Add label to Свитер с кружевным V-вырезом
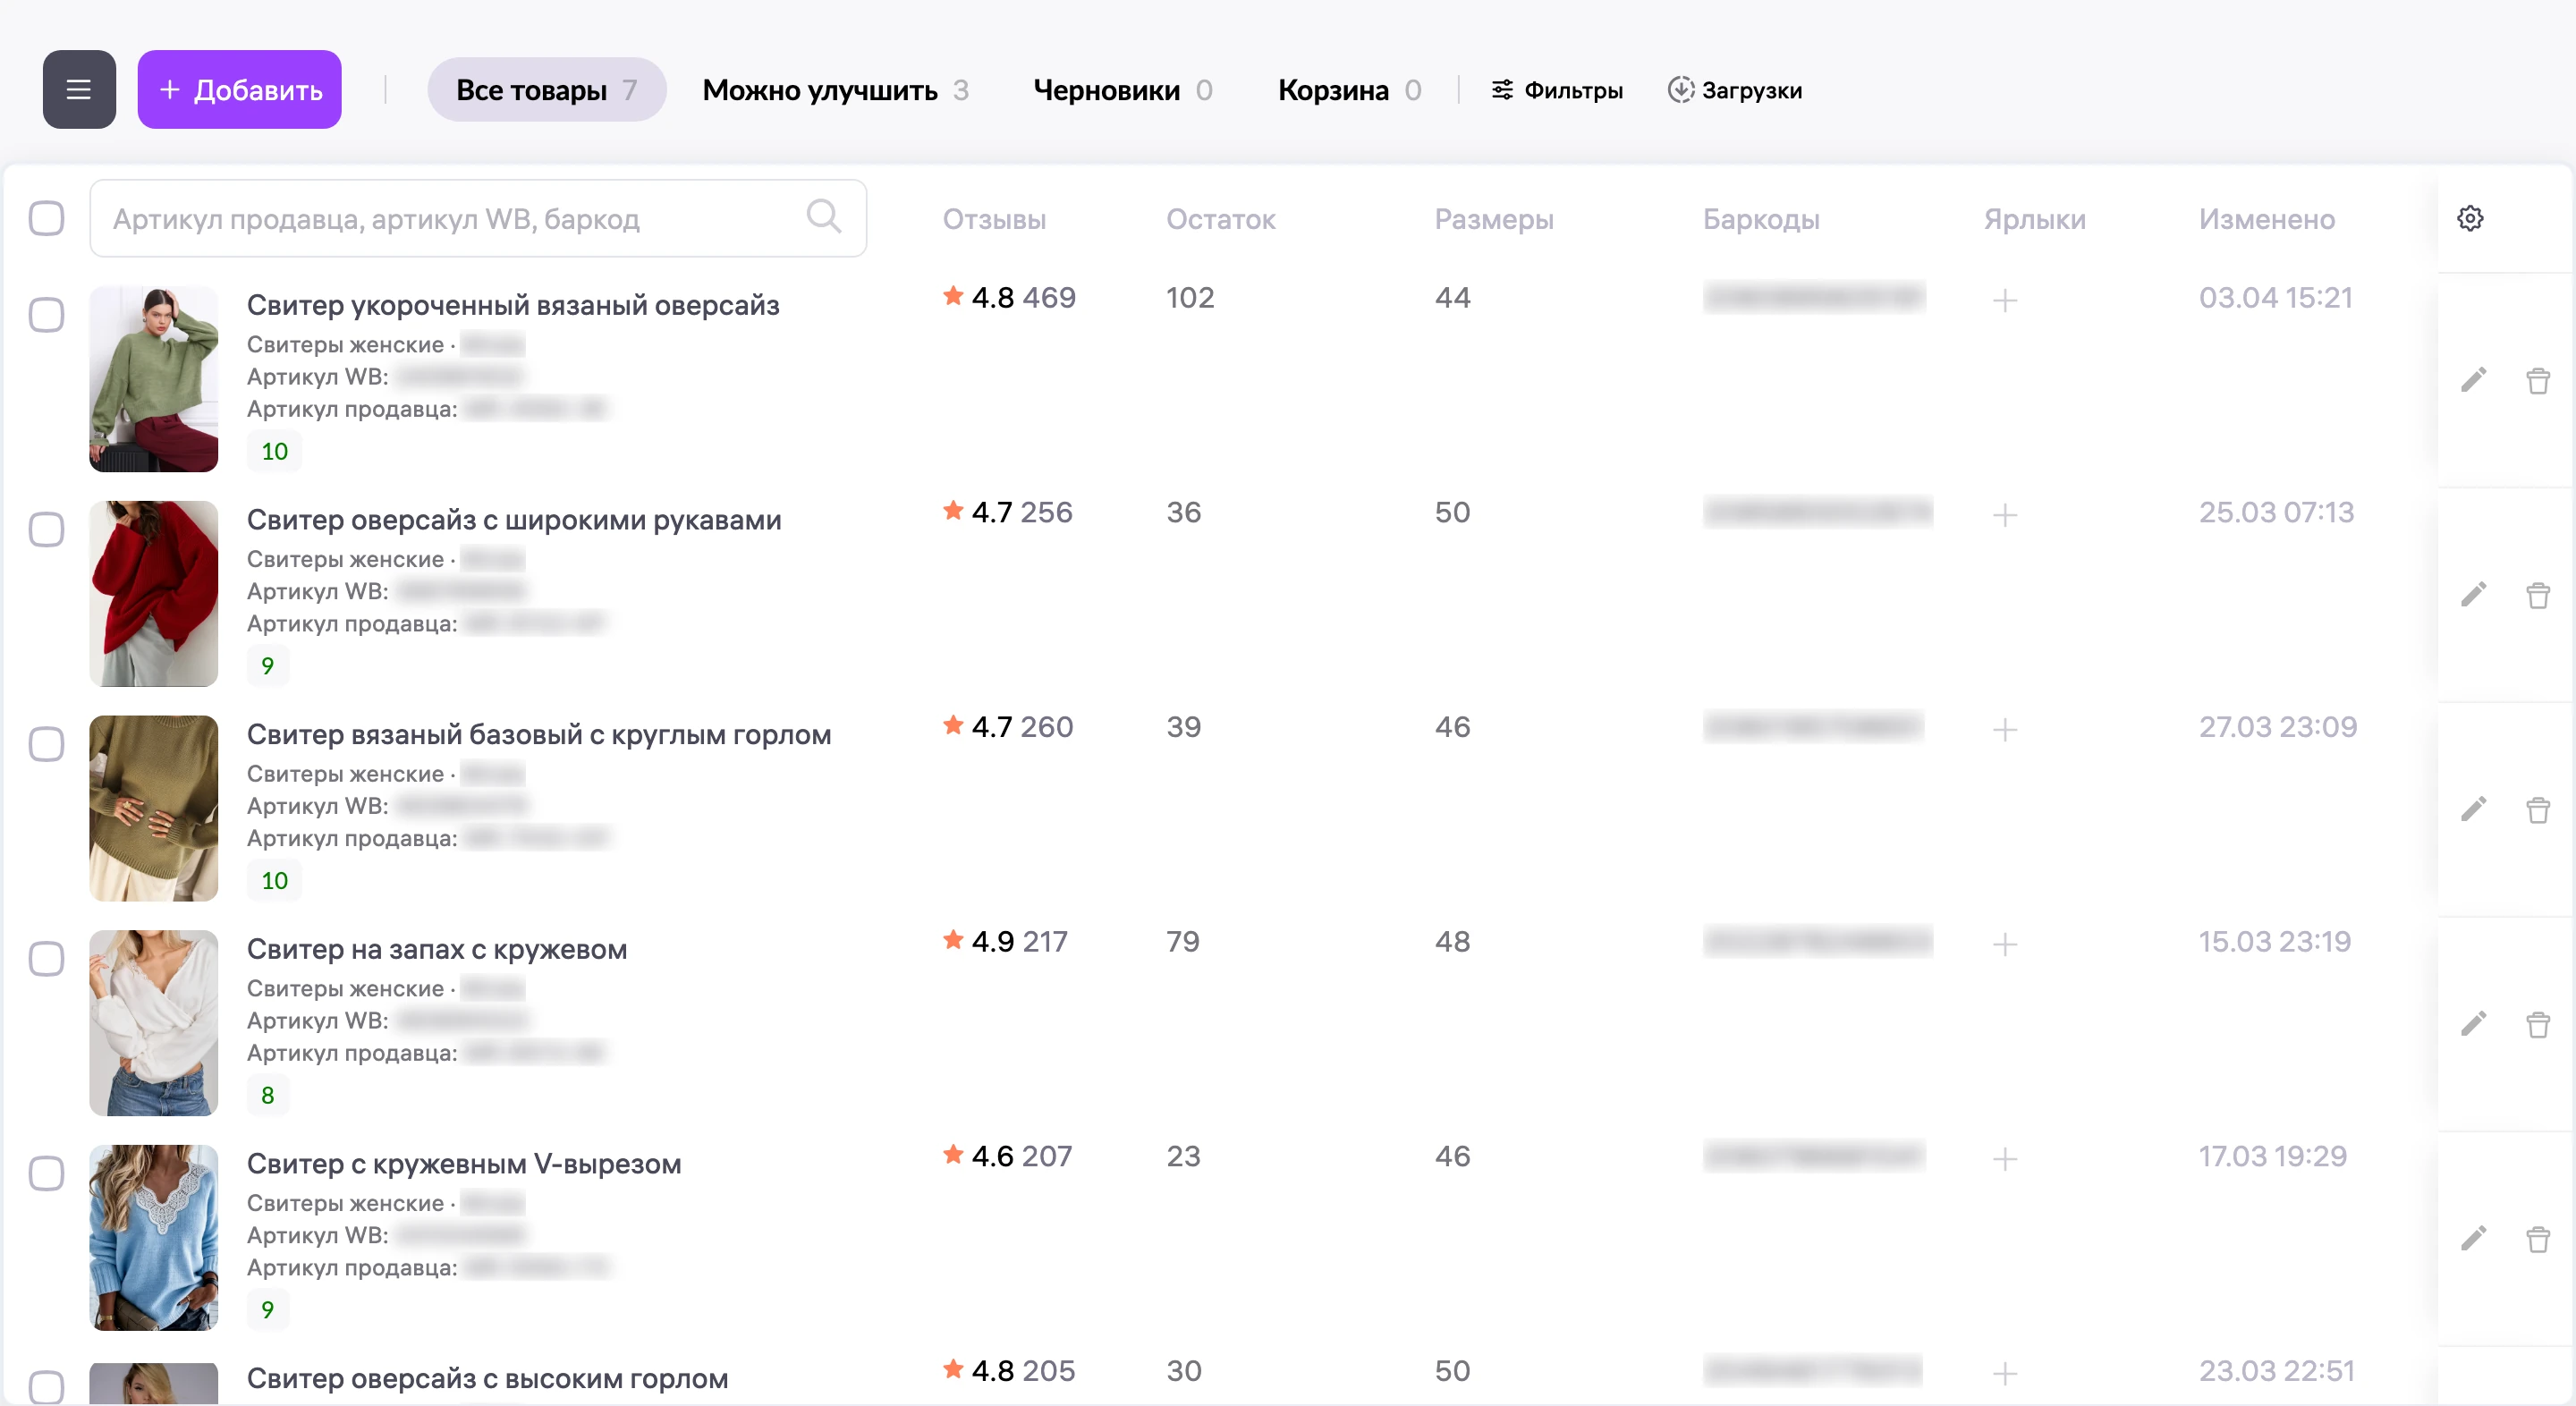Image resolution: width=2576 pixels, height=1406 pixels. (x=2005, y=1159)
